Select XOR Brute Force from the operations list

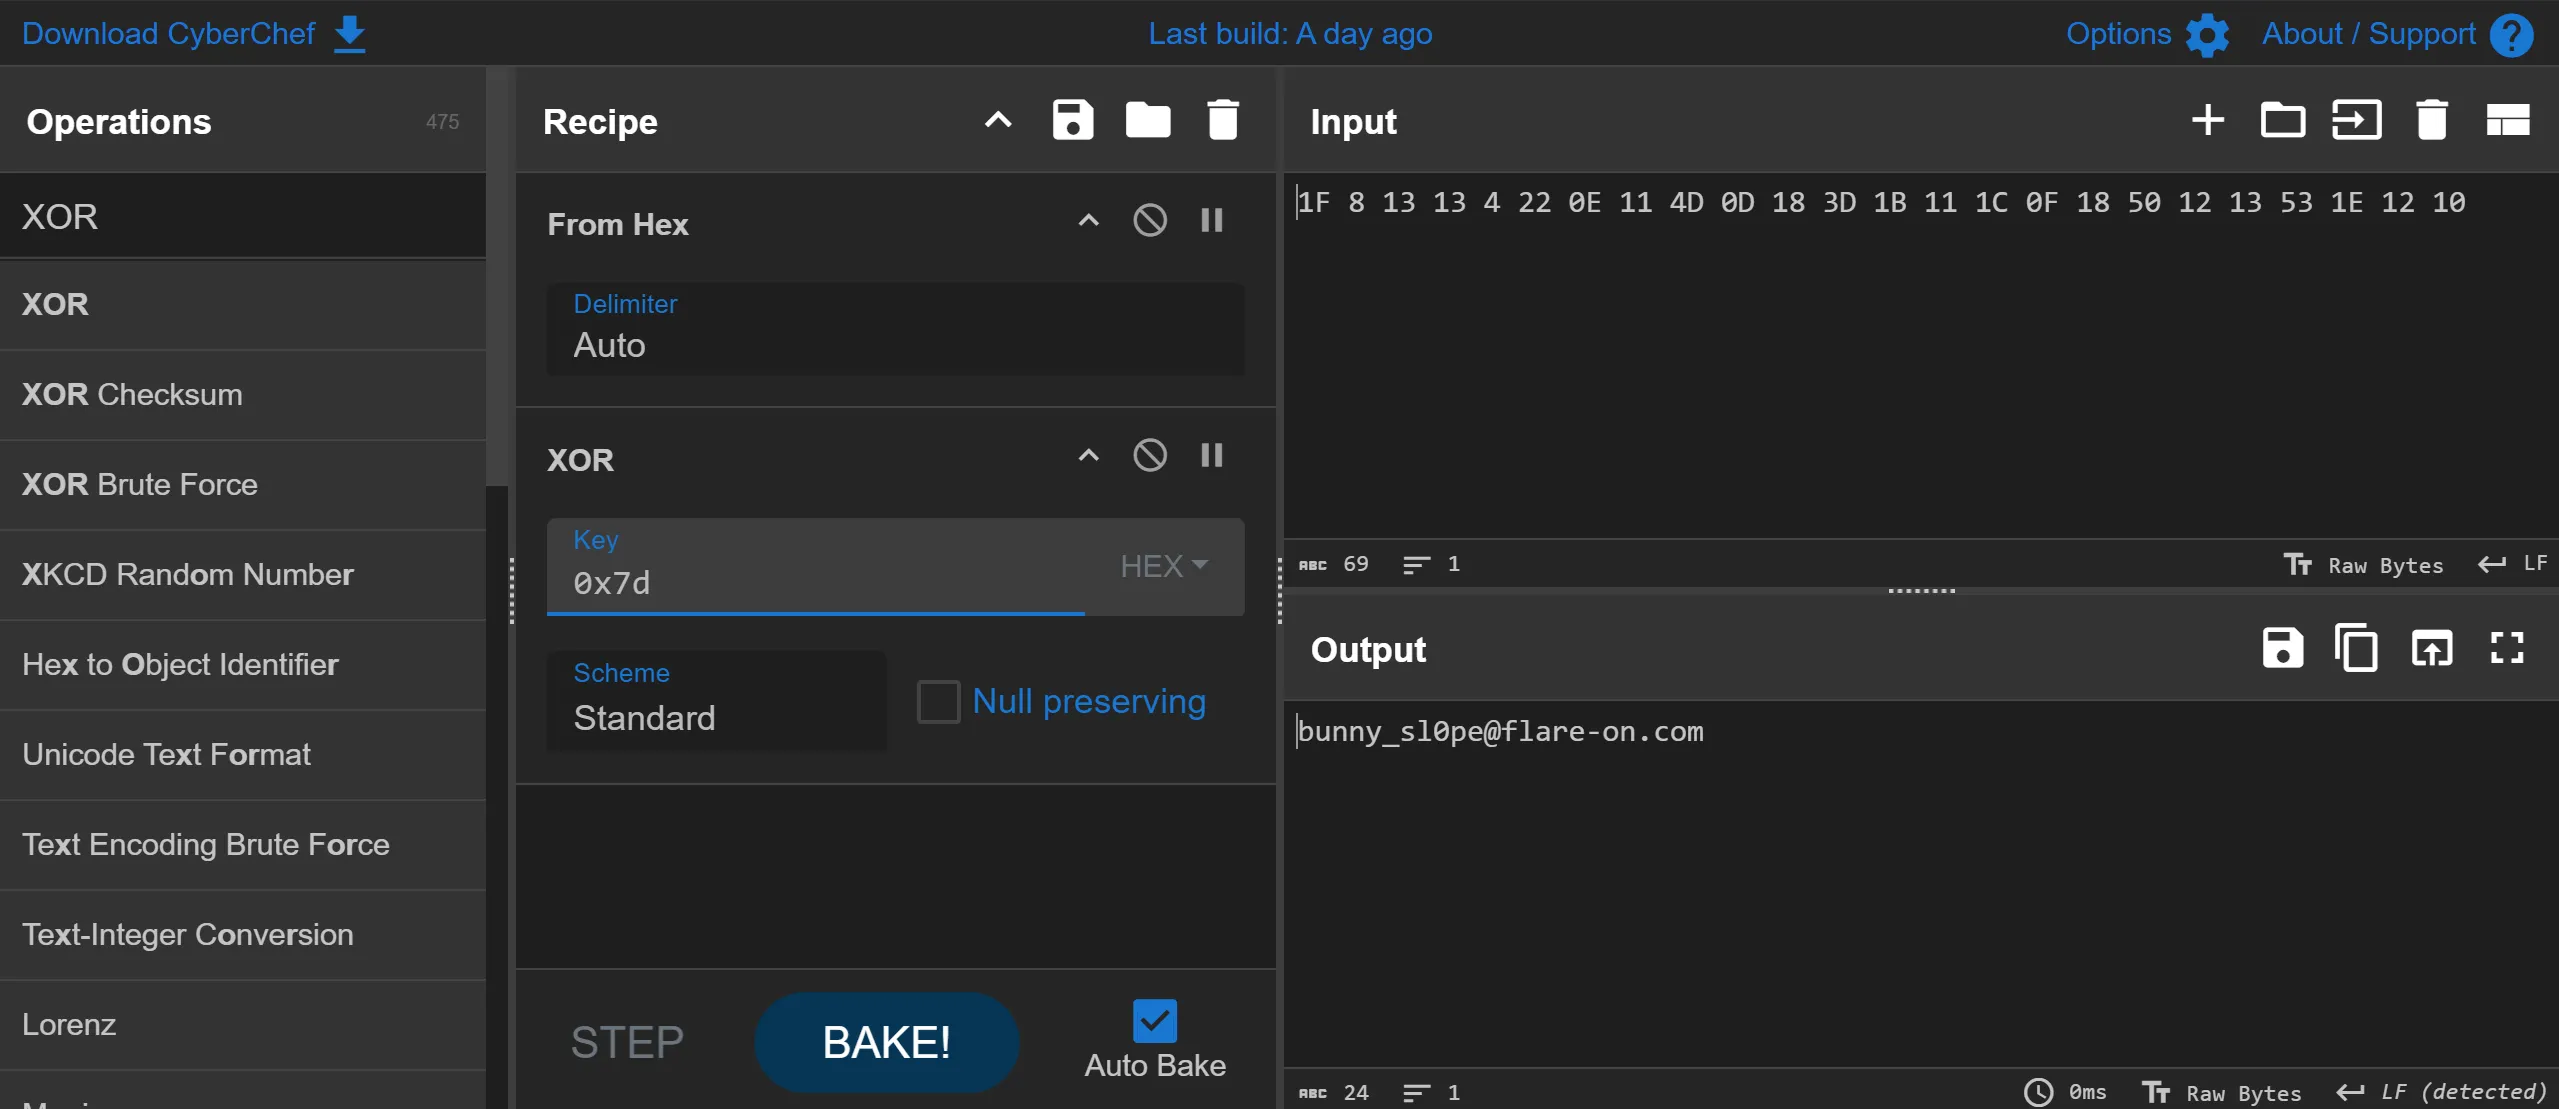tap(140, 484)
